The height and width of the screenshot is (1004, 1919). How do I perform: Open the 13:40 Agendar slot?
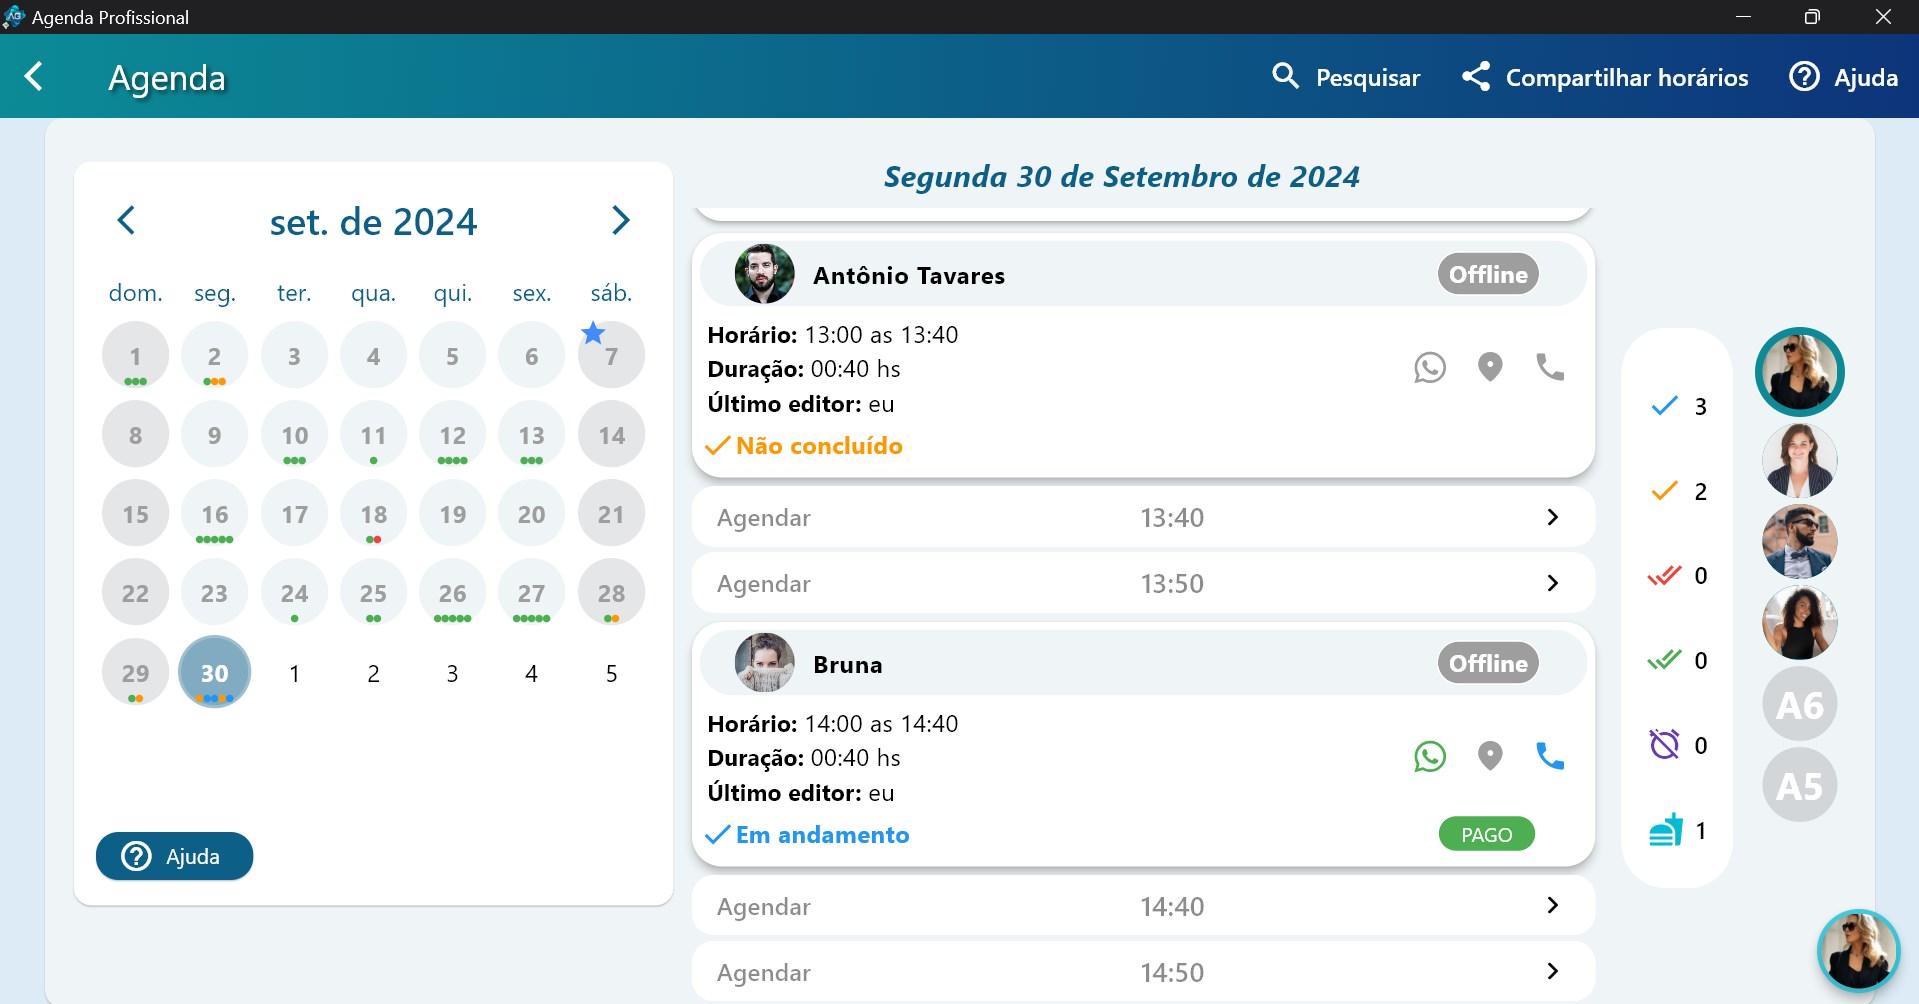[1143, 517]
